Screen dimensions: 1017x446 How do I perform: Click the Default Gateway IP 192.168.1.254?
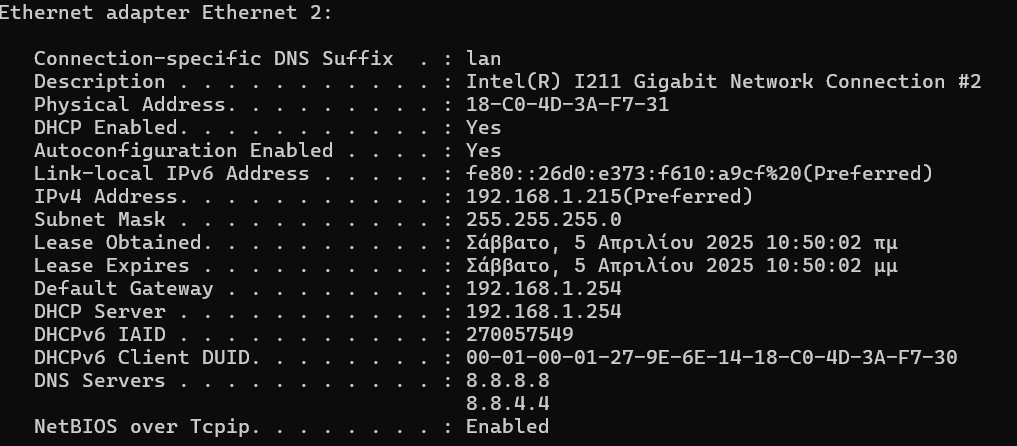coord(543,289)
